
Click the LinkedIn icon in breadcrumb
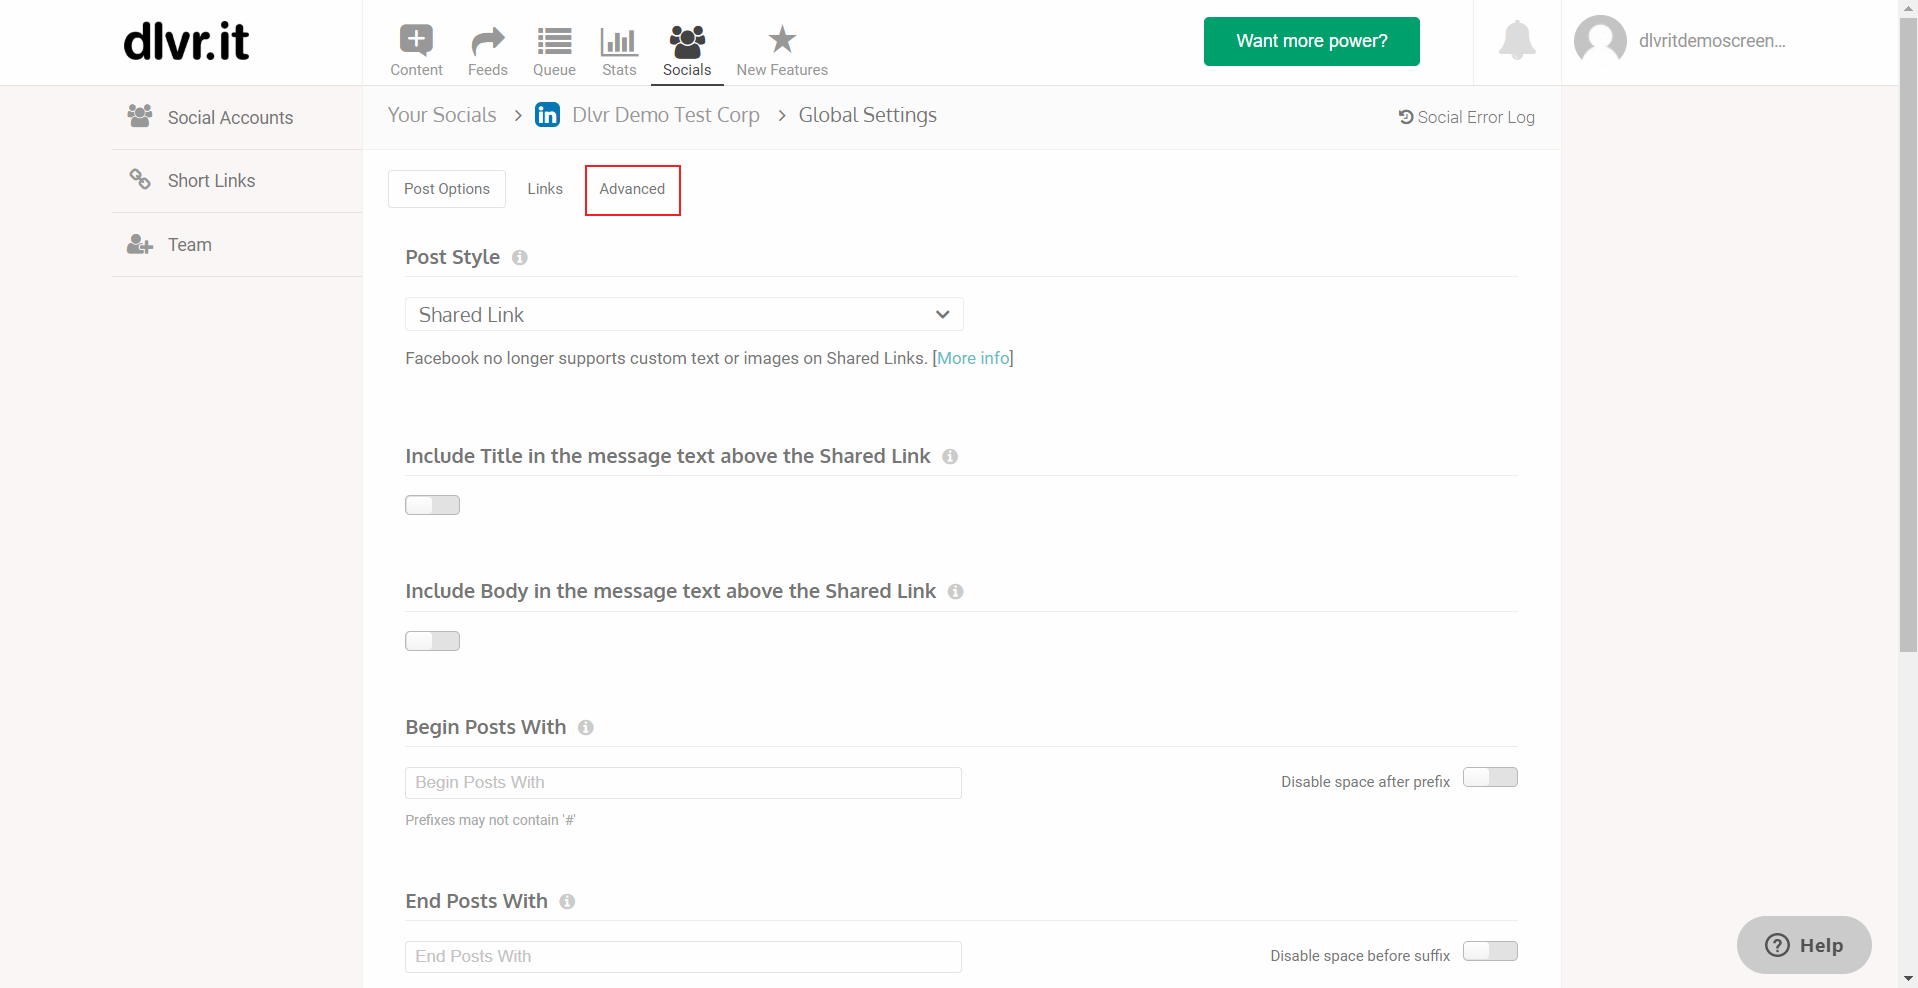click(547, 115)
